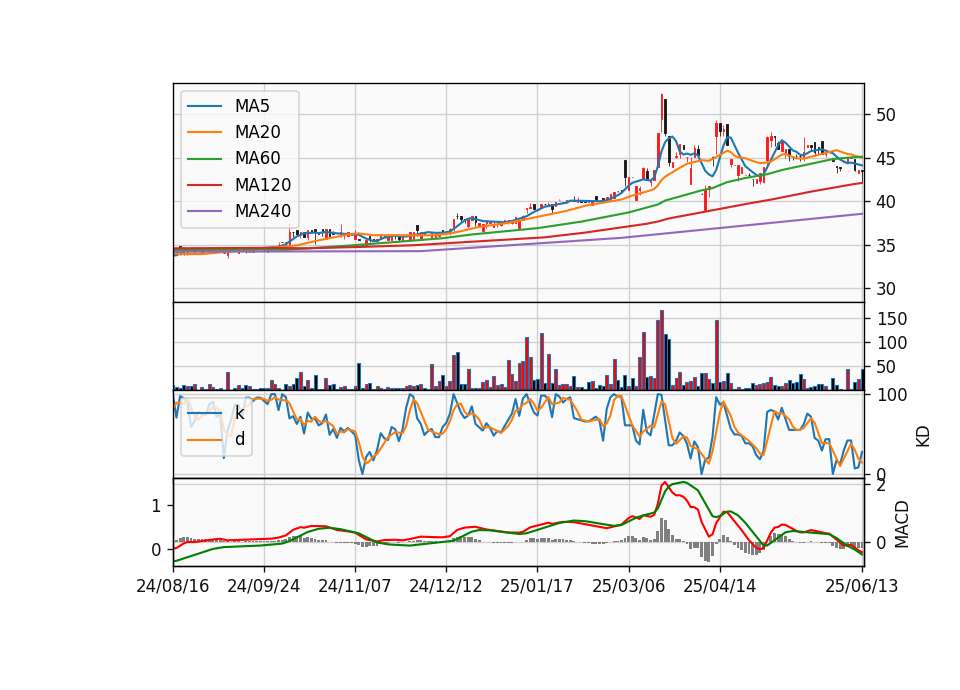This screenshot has height=690, width=960.
Task: Click the MACD left axis value 1
Action: click(156, 506)
